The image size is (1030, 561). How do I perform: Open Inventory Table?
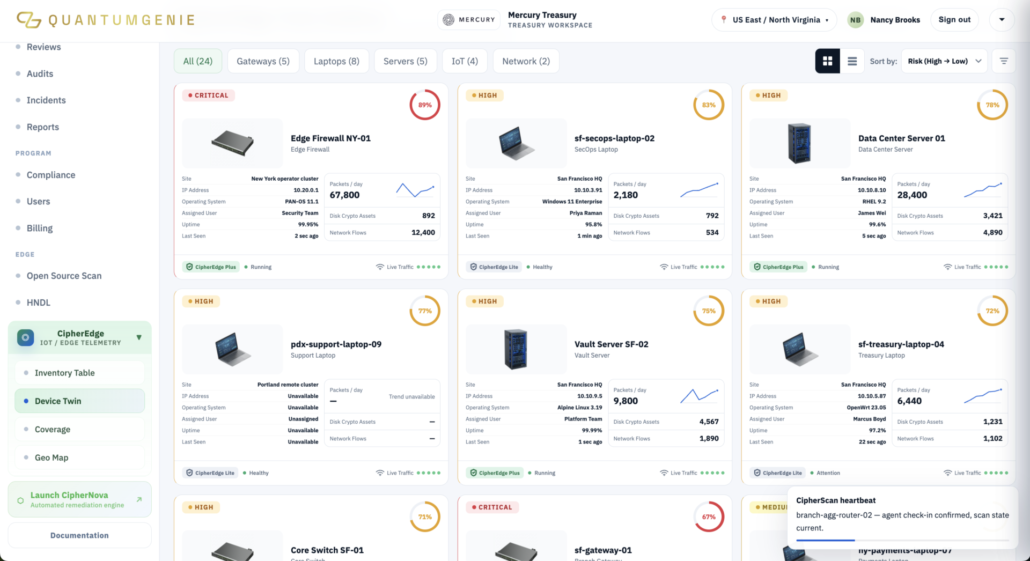tap(79, 372)
